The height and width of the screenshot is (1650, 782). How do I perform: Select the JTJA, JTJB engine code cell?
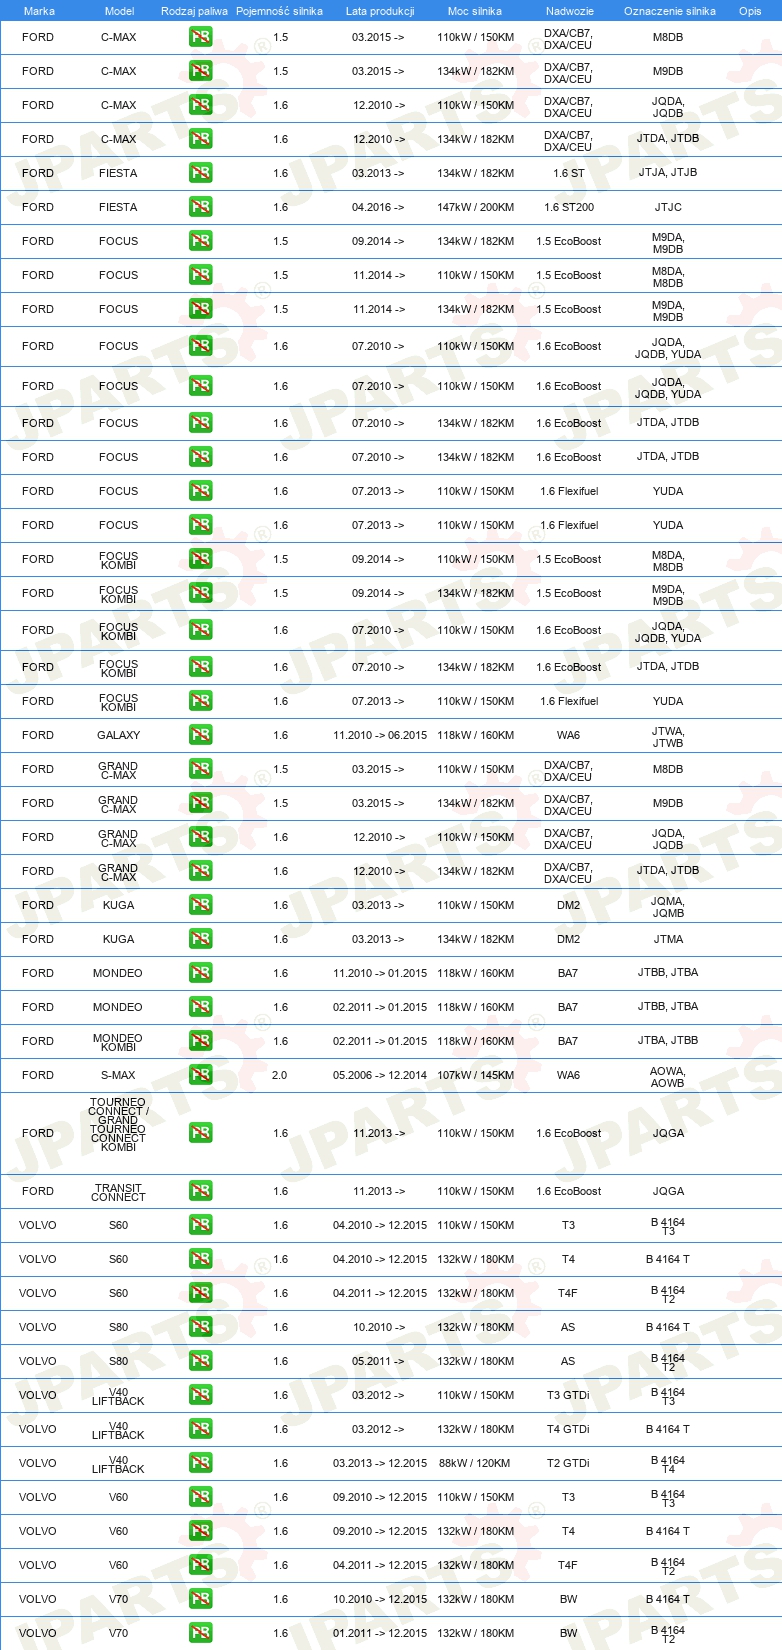(x=668, y=173)
